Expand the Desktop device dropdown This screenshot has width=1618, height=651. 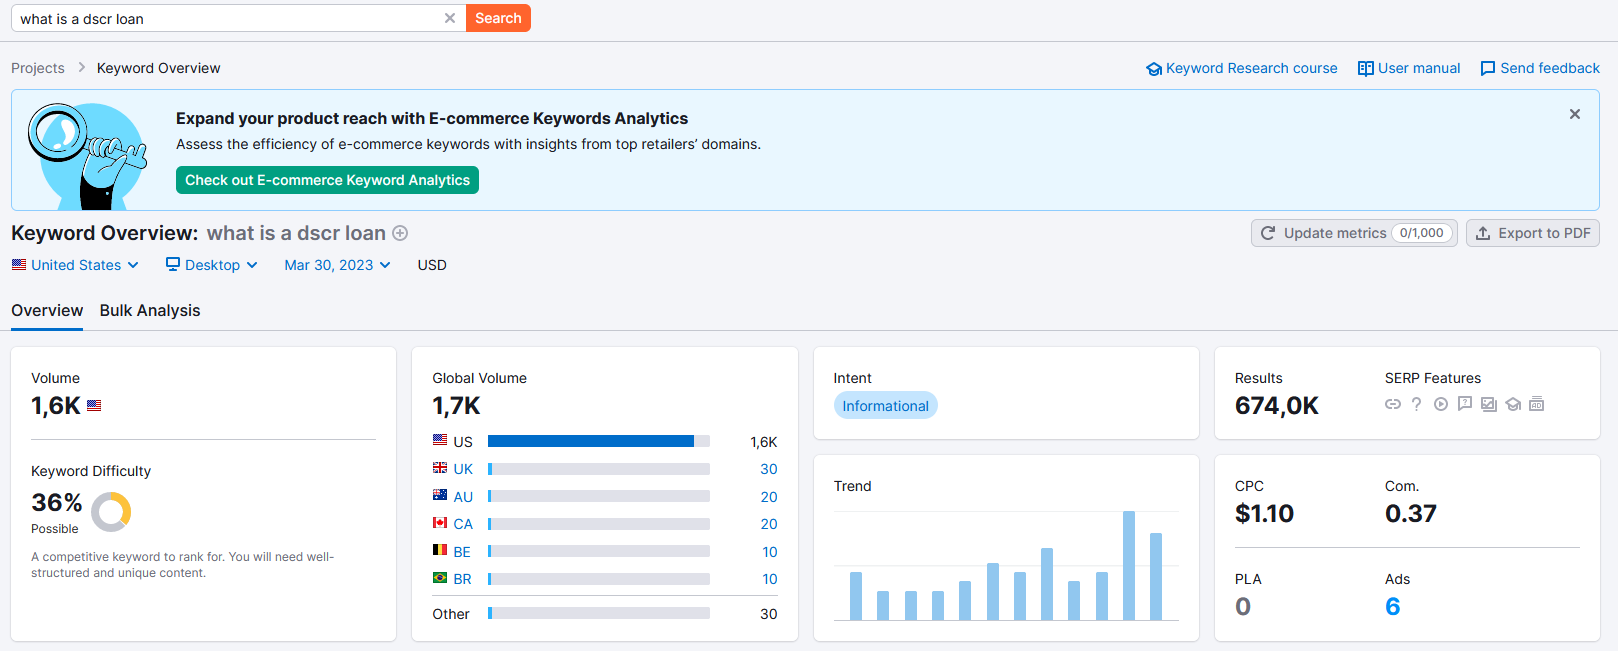coord(212,265)
